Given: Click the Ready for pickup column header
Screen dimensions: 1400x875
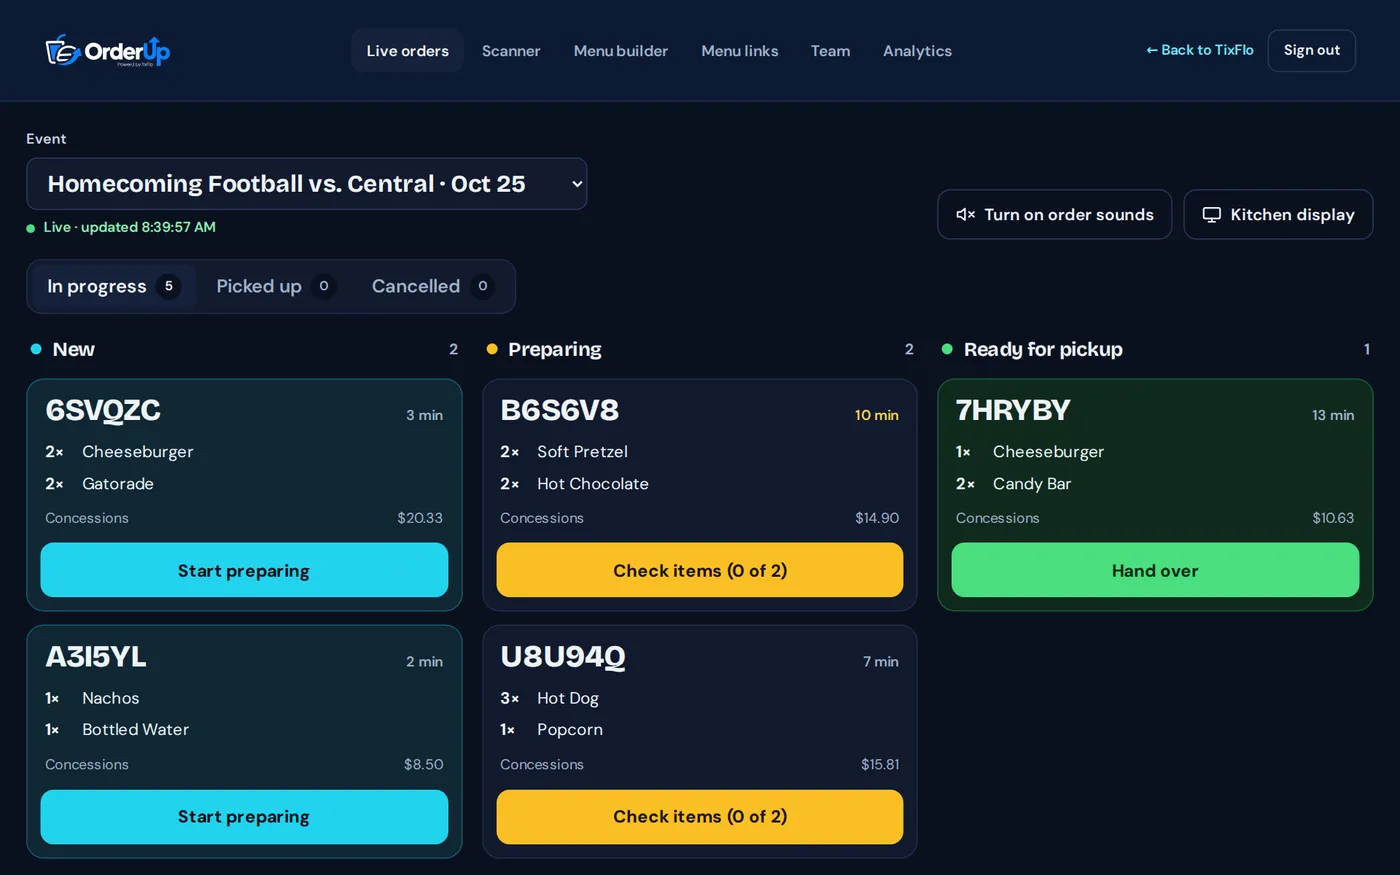Looking at the screenshot, I should (x=1043, y=349).
